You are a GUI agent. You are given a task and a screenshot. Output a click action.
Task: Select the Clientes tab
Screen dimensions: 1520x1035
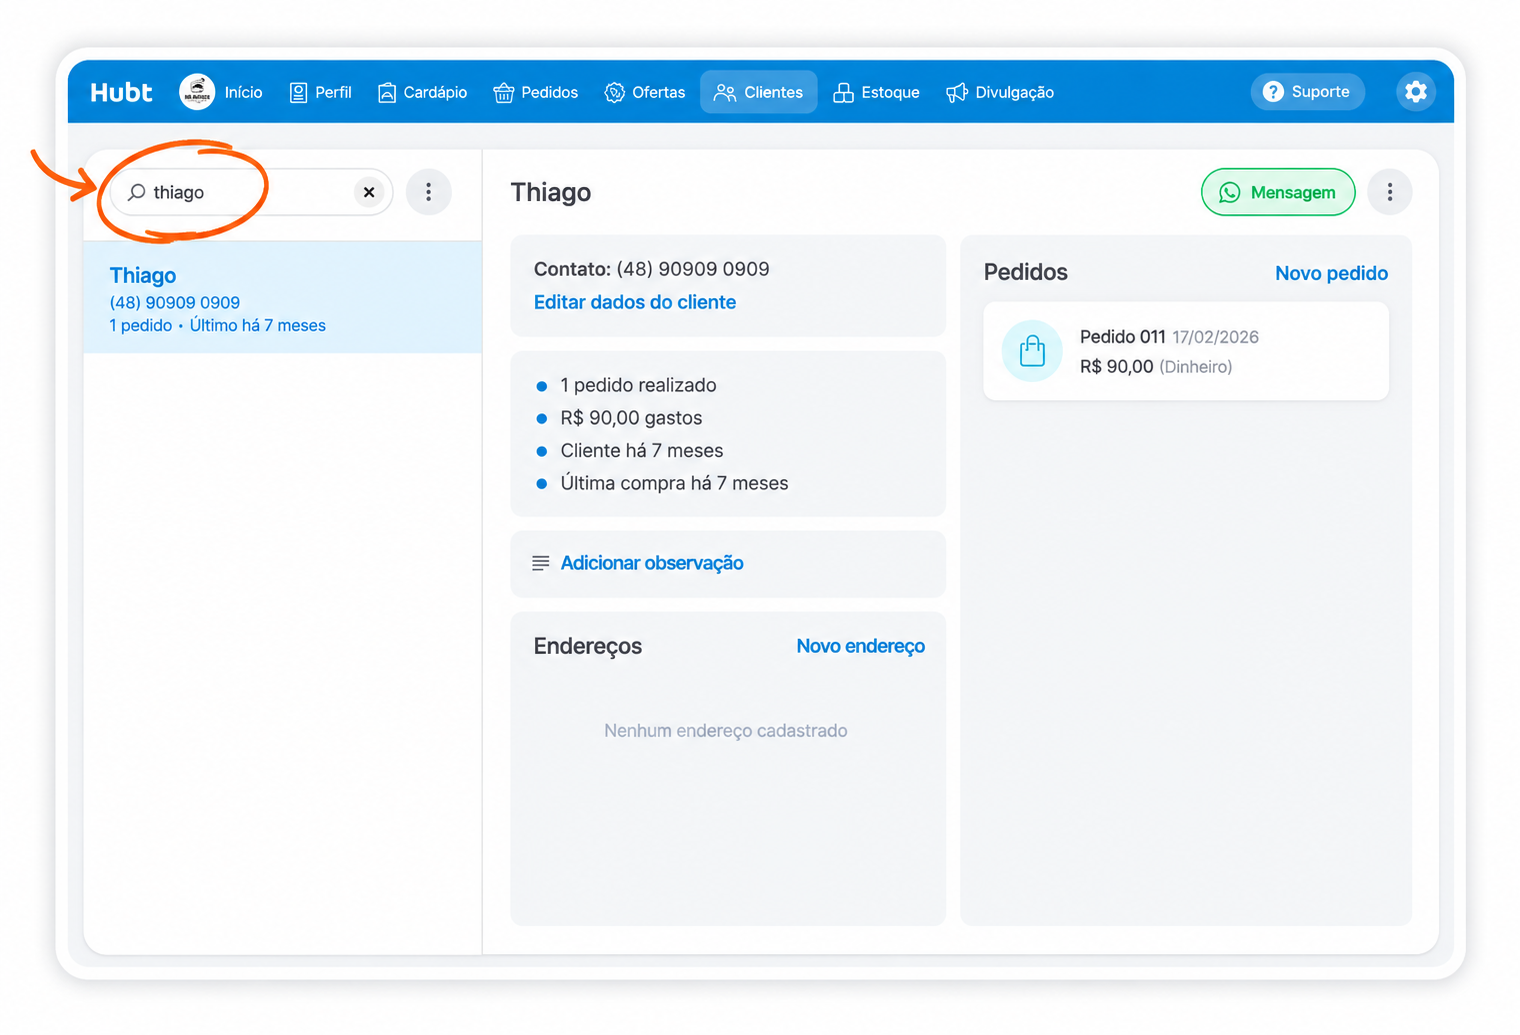(758, 92)
